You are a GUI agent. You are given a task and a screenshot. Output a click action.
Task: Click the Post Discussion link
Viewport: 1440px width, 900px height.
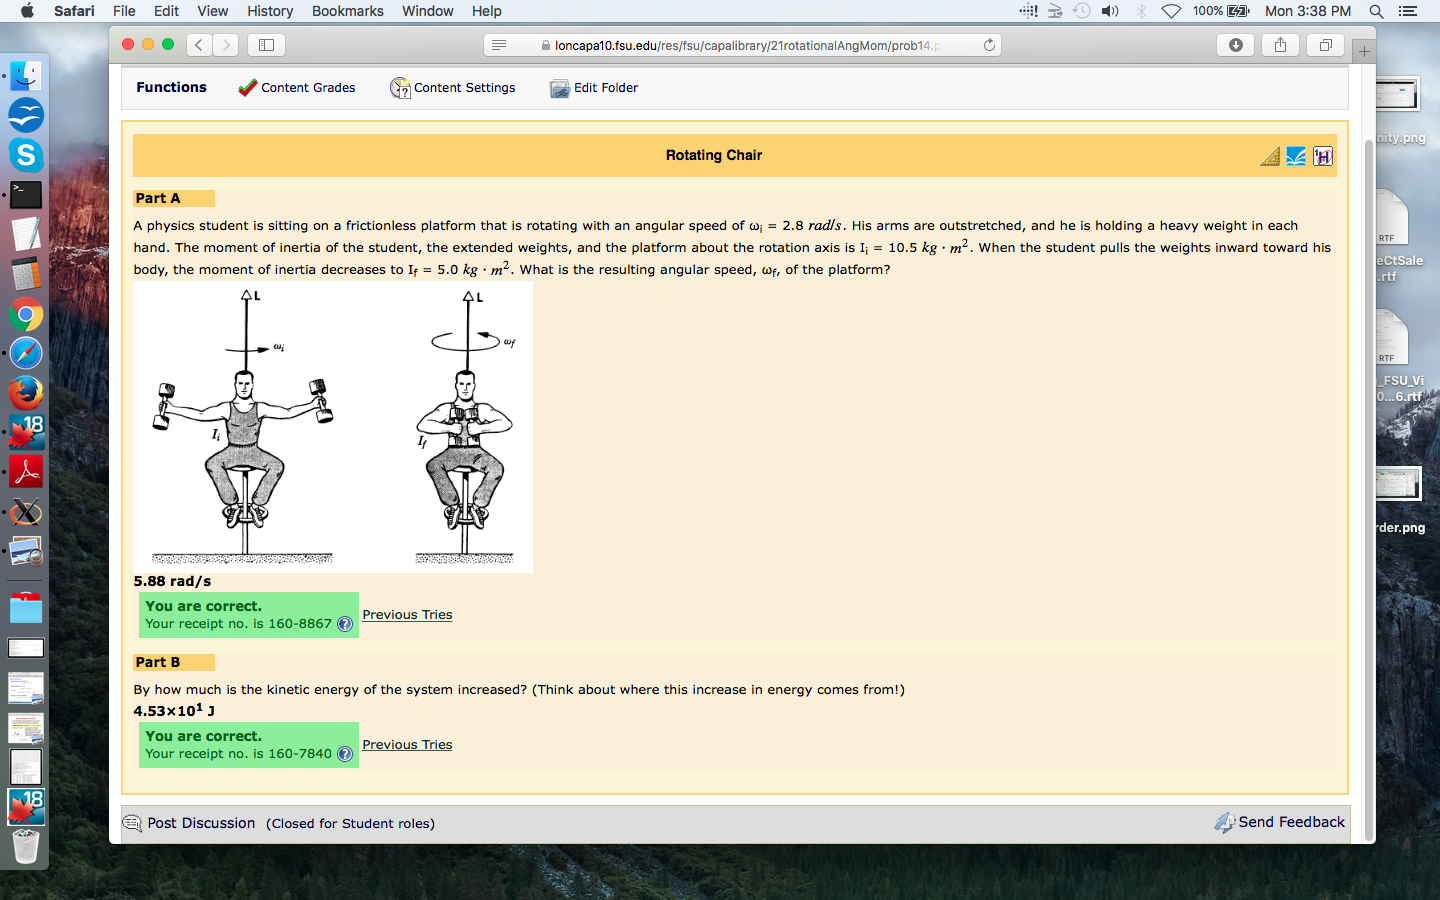pyautogui.click(x=201, y=823)
